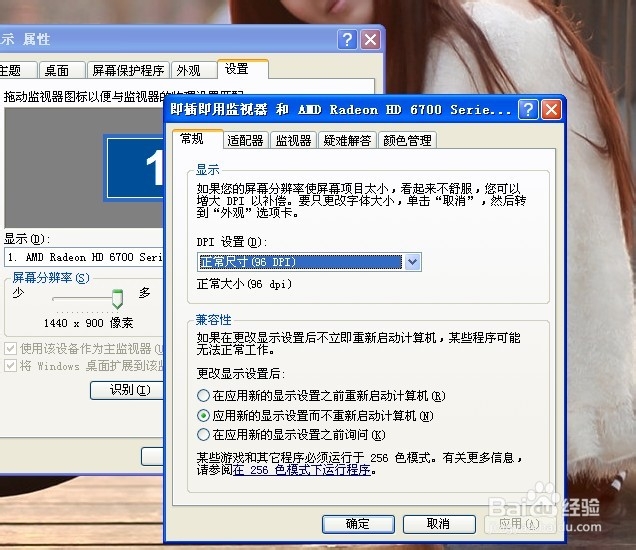The image size is (636, 550).
Task: Click the 取消 button
Action: [438, 524]
